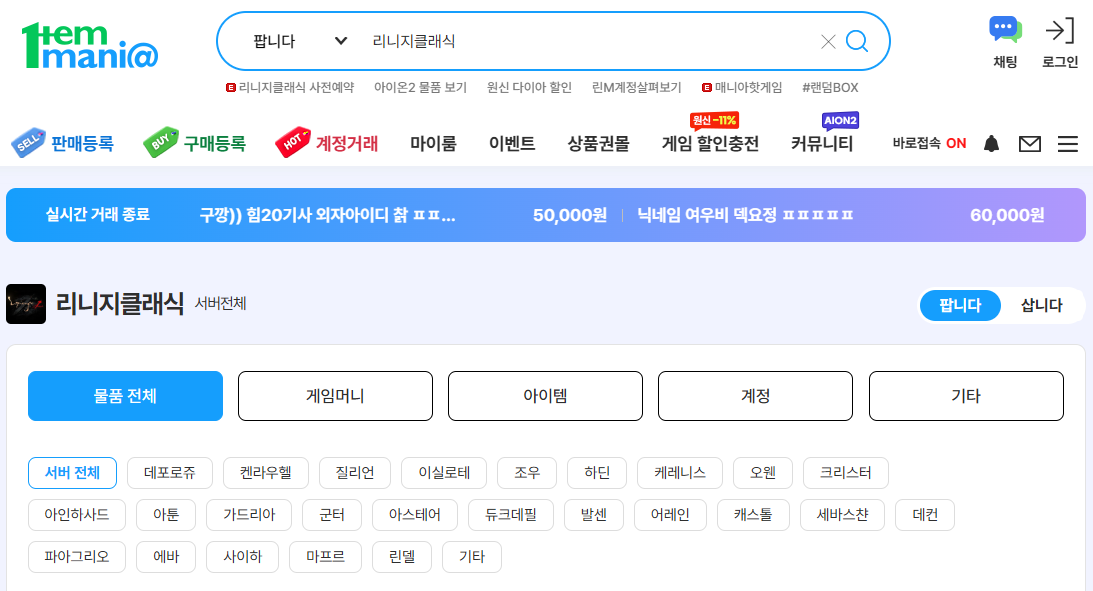Filter by 린델 server
The image size is (1093, 591).
[402, 557]
